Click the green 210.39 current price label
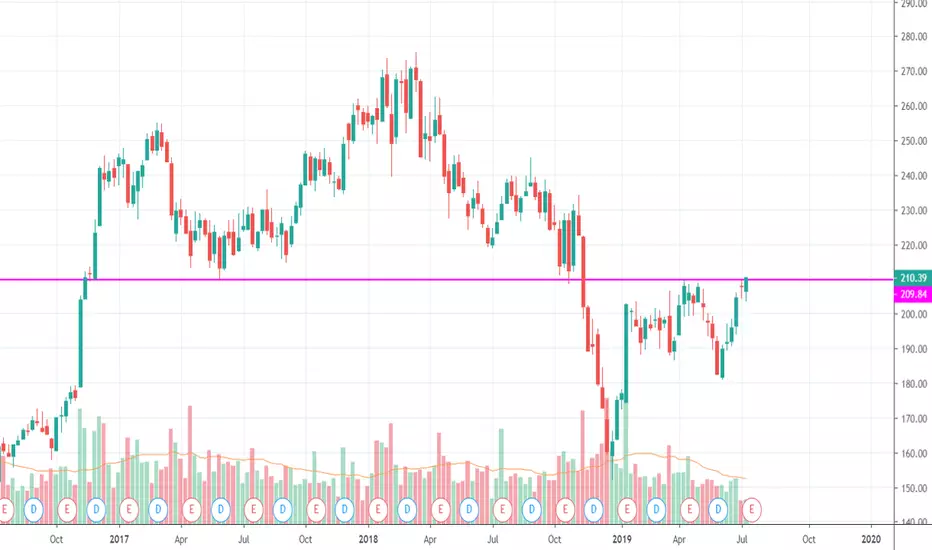Image resolution: width=932 pixels, height=550 pixels. [x=913, y=278]
